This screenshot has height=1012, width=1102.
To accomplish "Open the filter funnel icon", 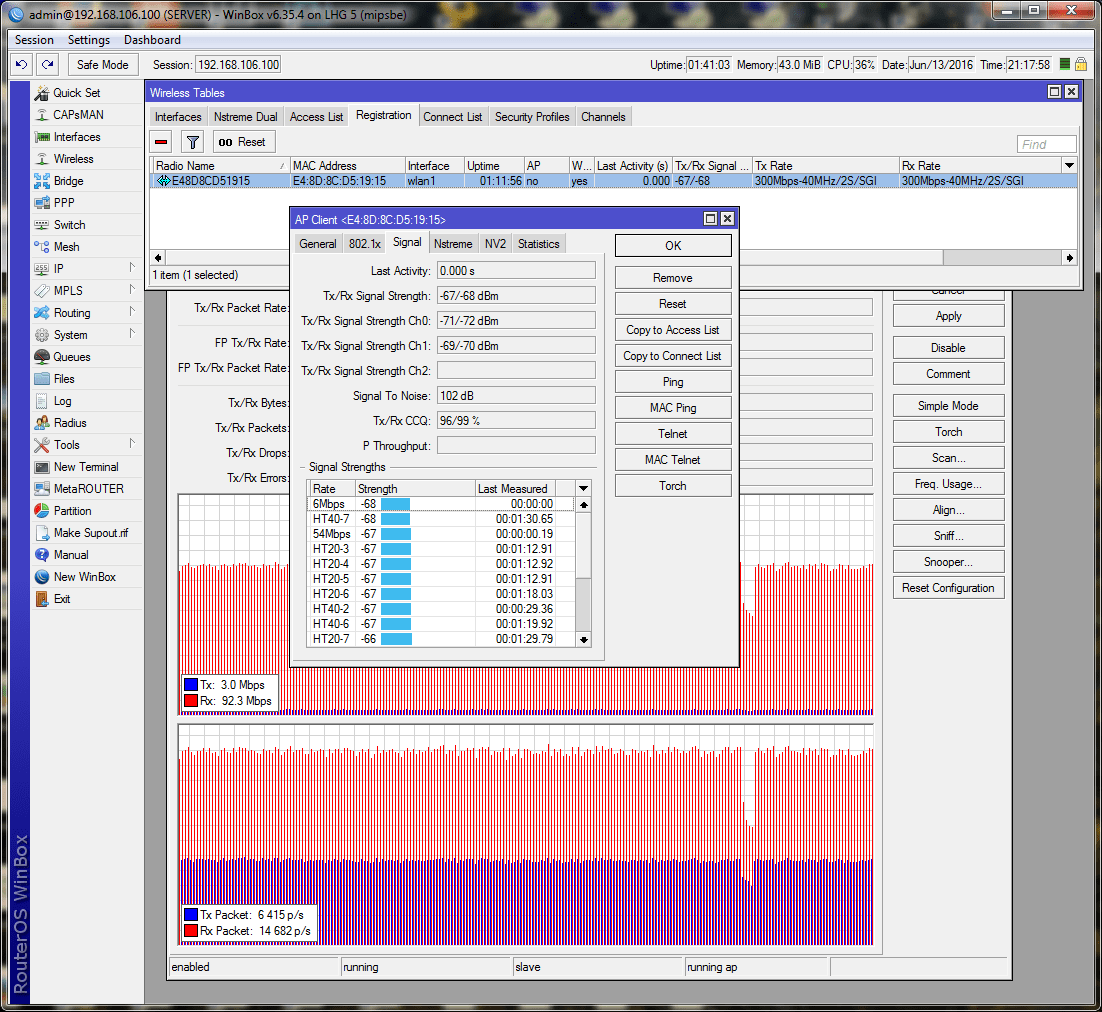I will (193, 142).
